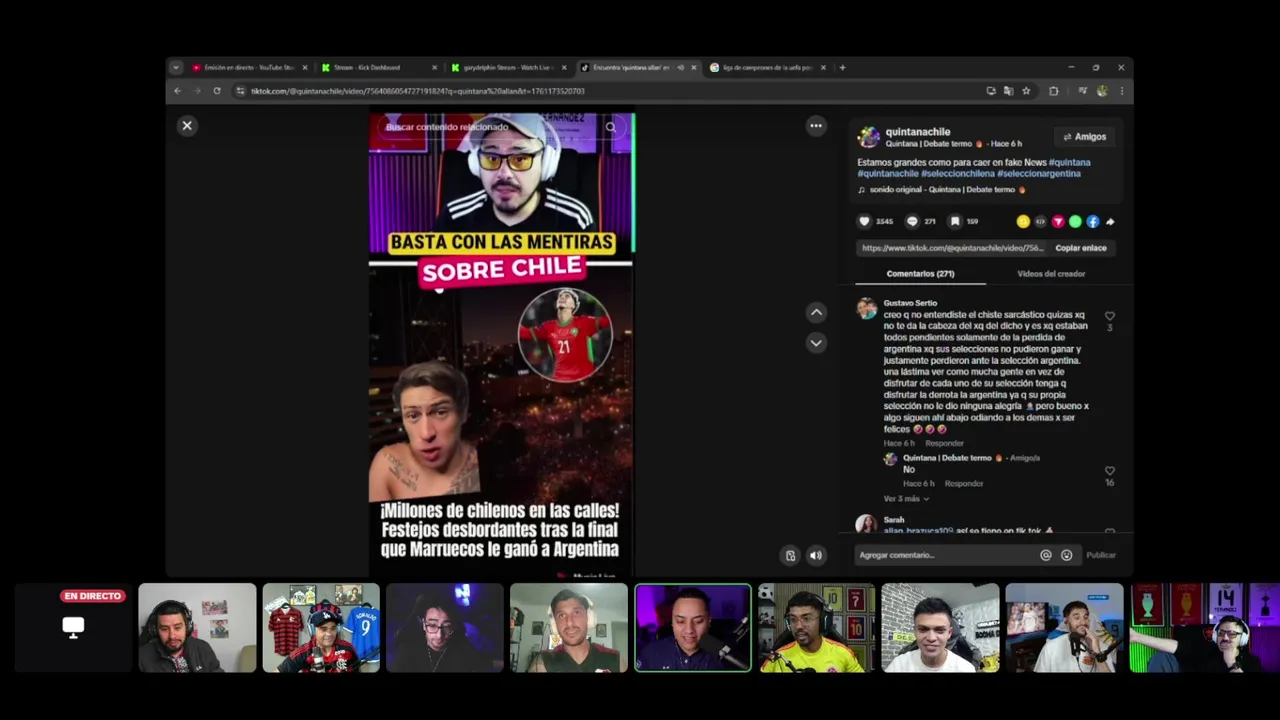
Task: Share via the green WhatsApp icon
Action: [x=1075, y=221]
